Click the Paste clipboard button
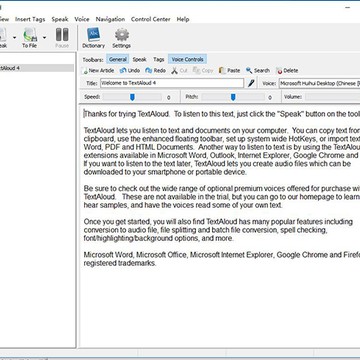Image resolution: width=360 pixels, height=360 pixels. point(230,71)
